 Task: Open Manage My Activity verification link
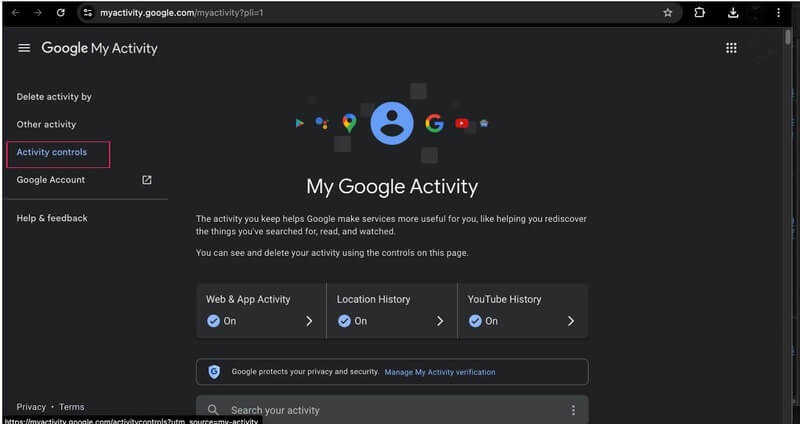click(x=440, y=372)
